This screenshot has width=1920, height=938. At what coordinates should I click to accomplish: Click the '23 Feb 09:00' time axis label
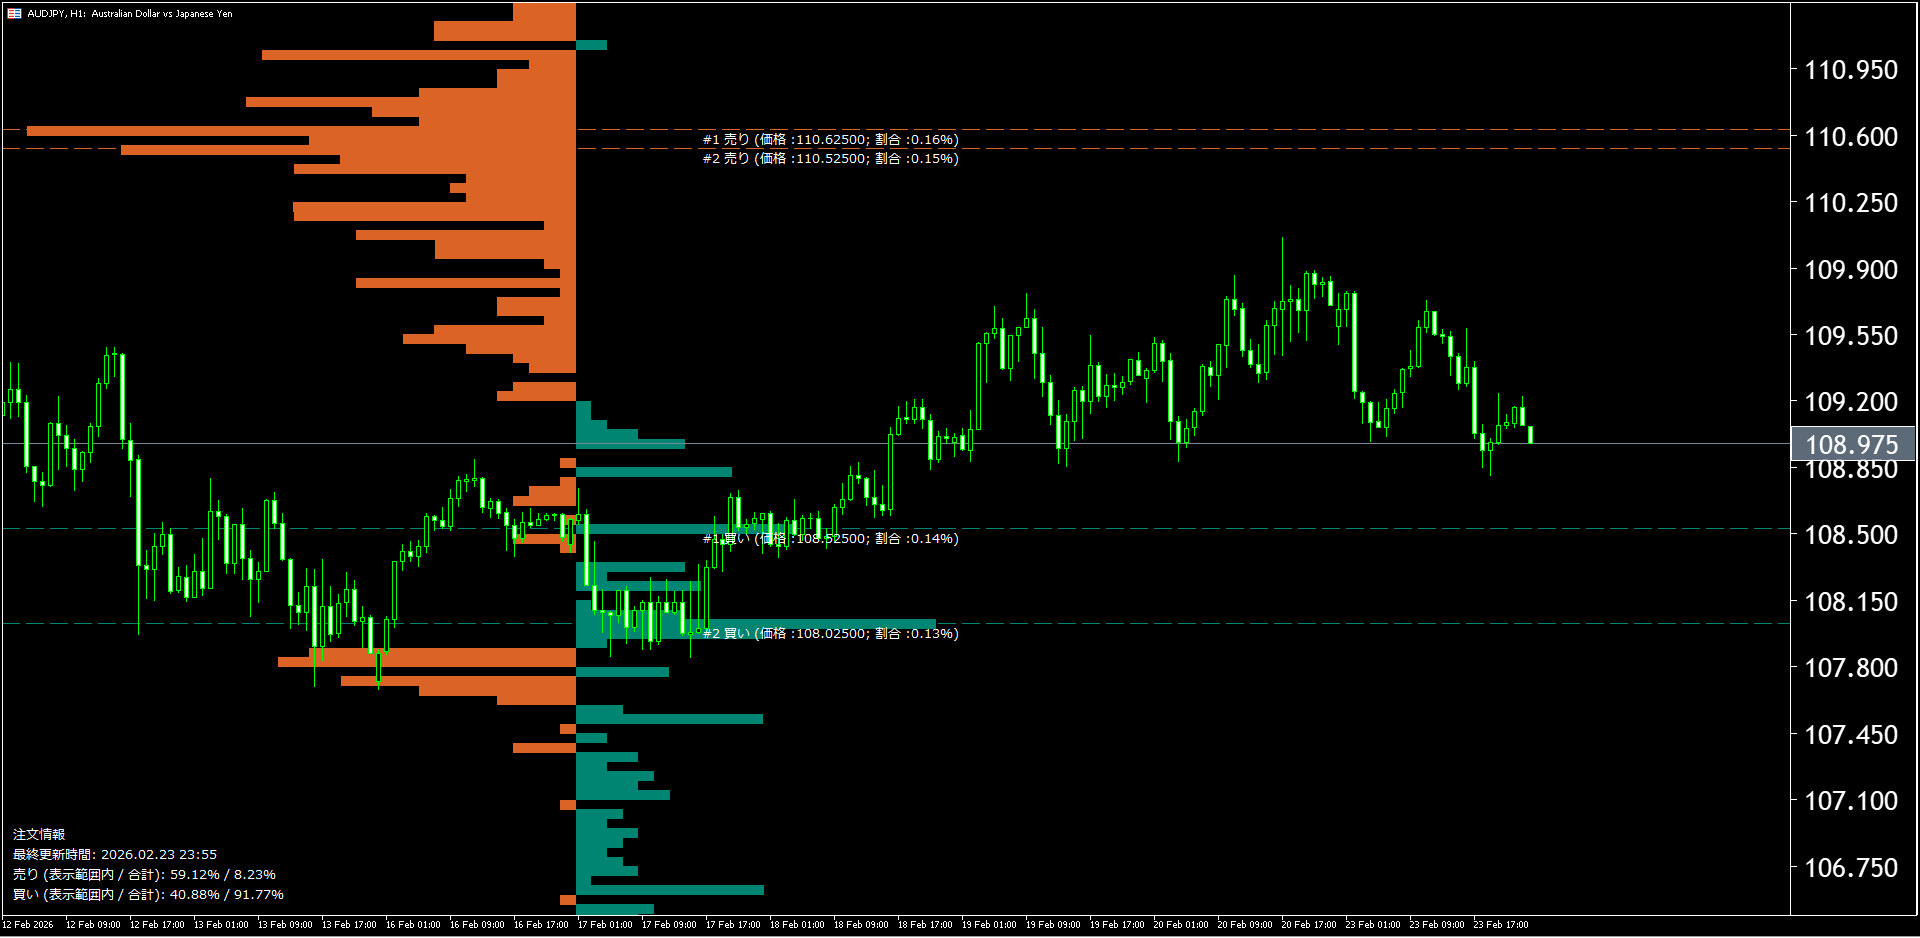(1437, 925)
